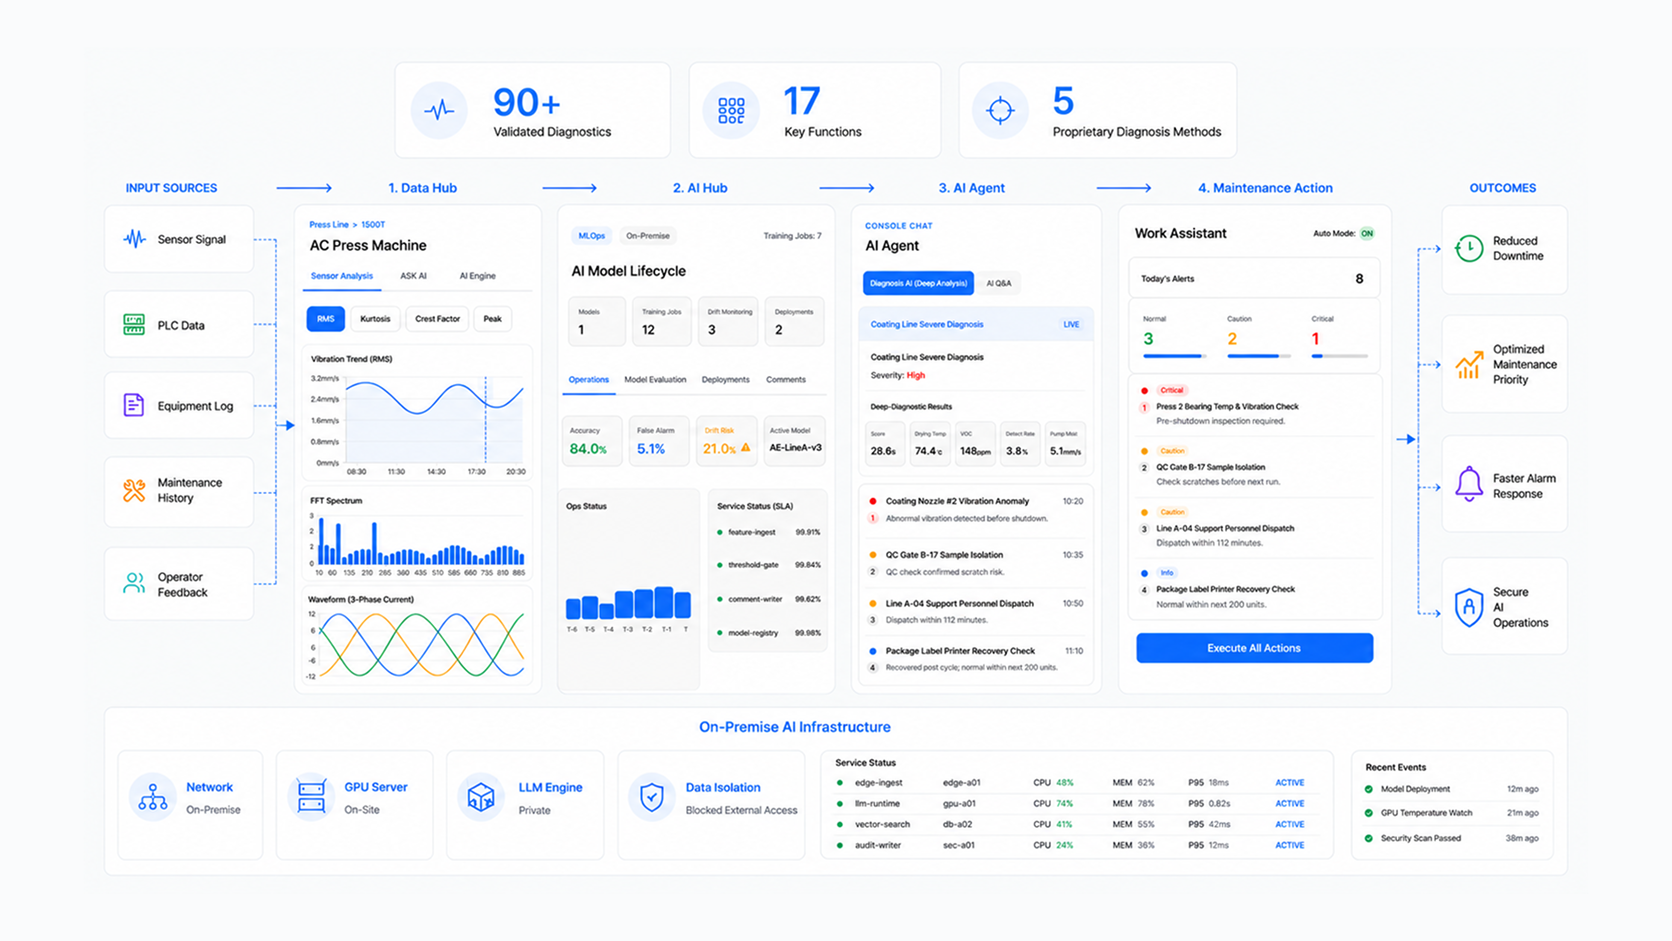Click the Model Deployment green check icon
1672x941 pixels.
(1369, 789)
